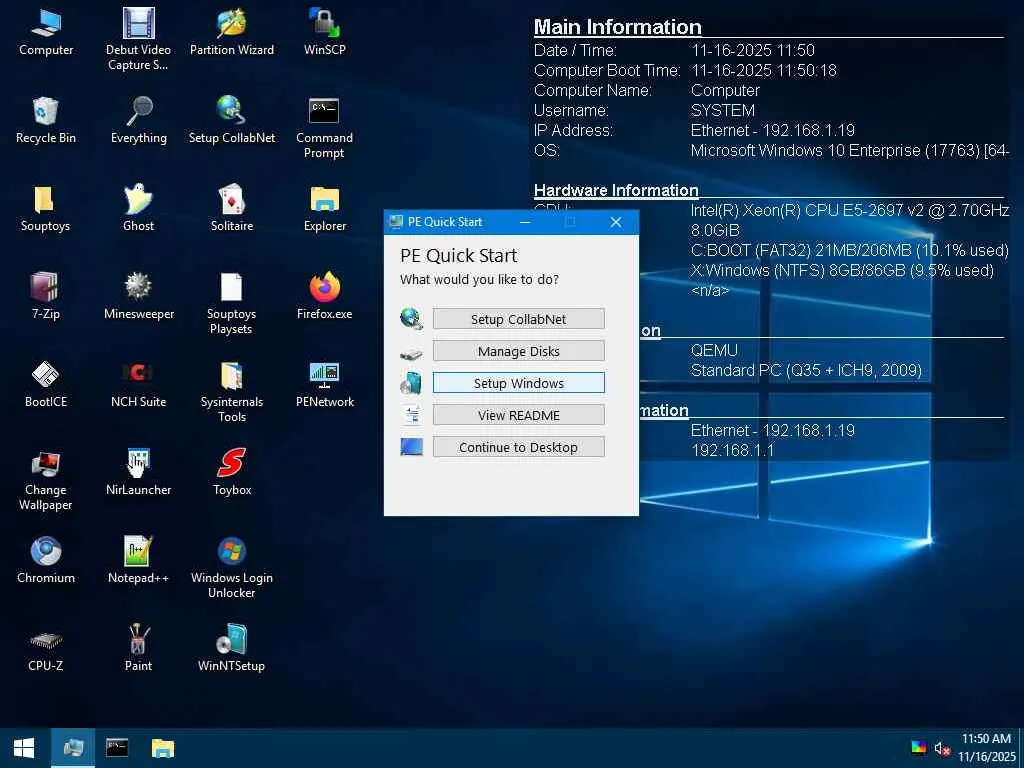Launch PENetwork desktop icon
The width and height of the screenshot is (1024, 768).
pyautogui.click(x=325, y=385)
